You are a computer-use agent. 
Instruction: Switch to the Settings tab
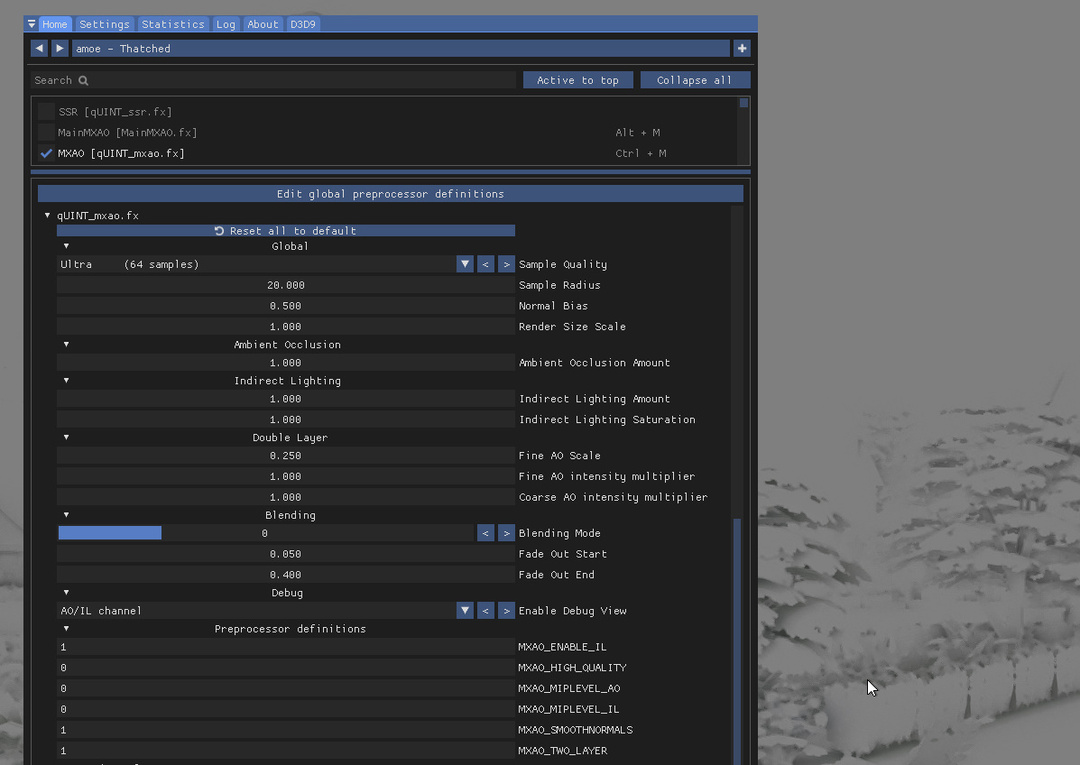click(x=104, y=24)
